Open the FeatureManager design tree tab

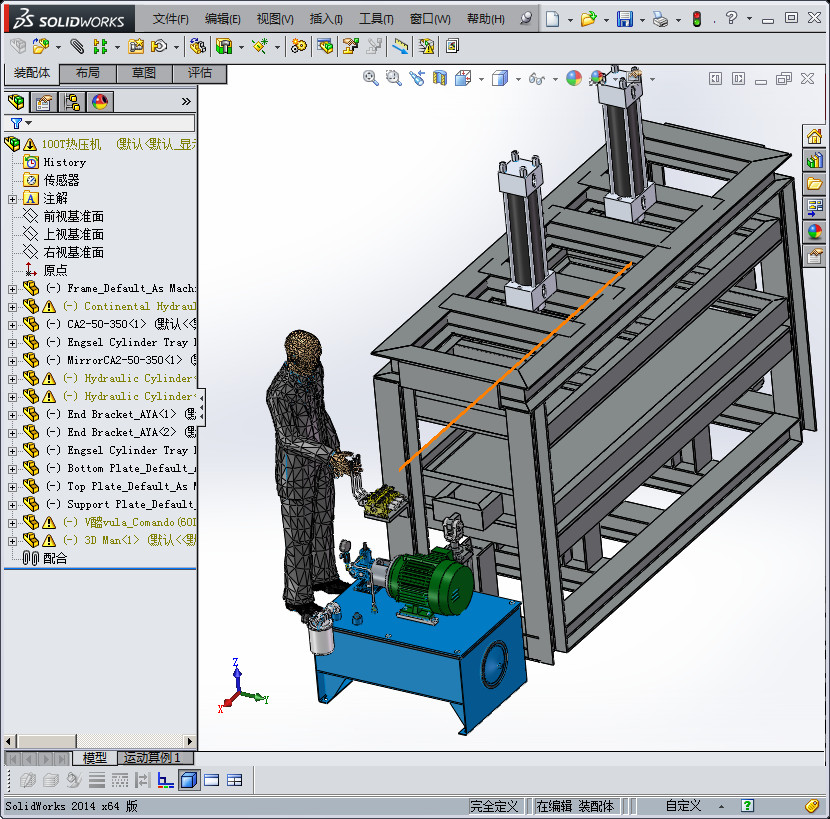click(x=16, y=102)
